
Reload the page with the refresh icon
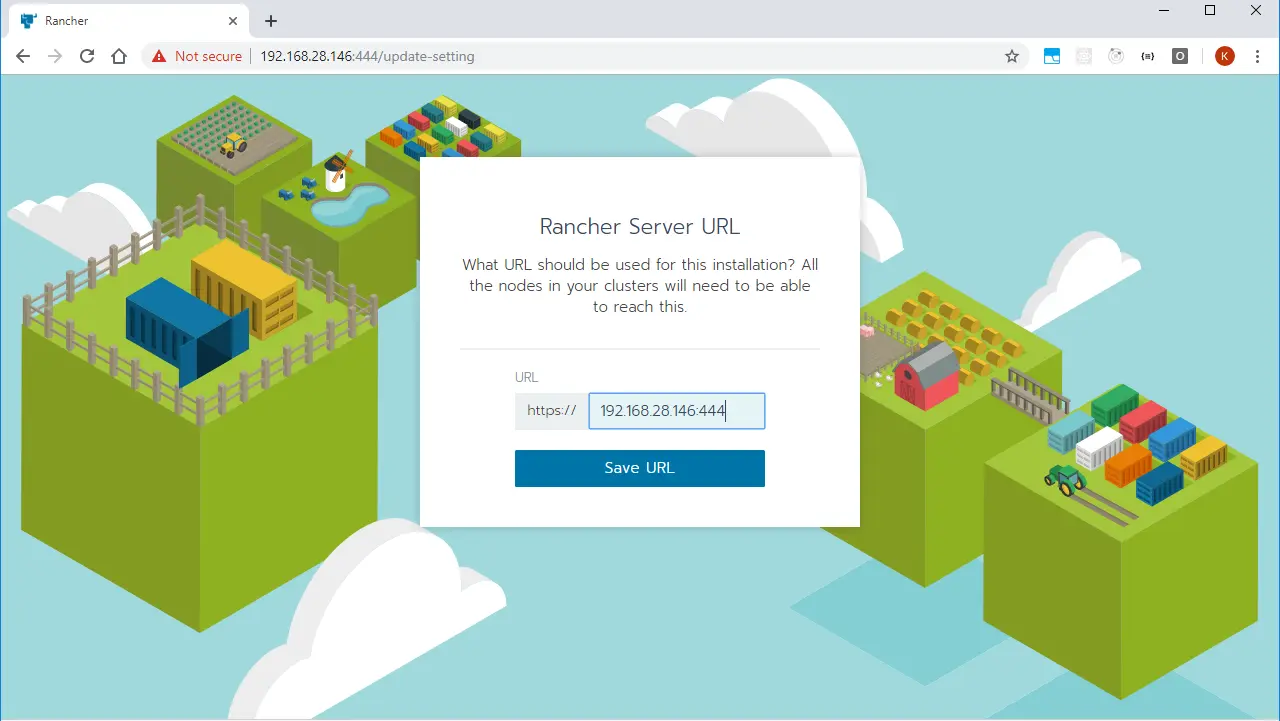tap(87, 57)
